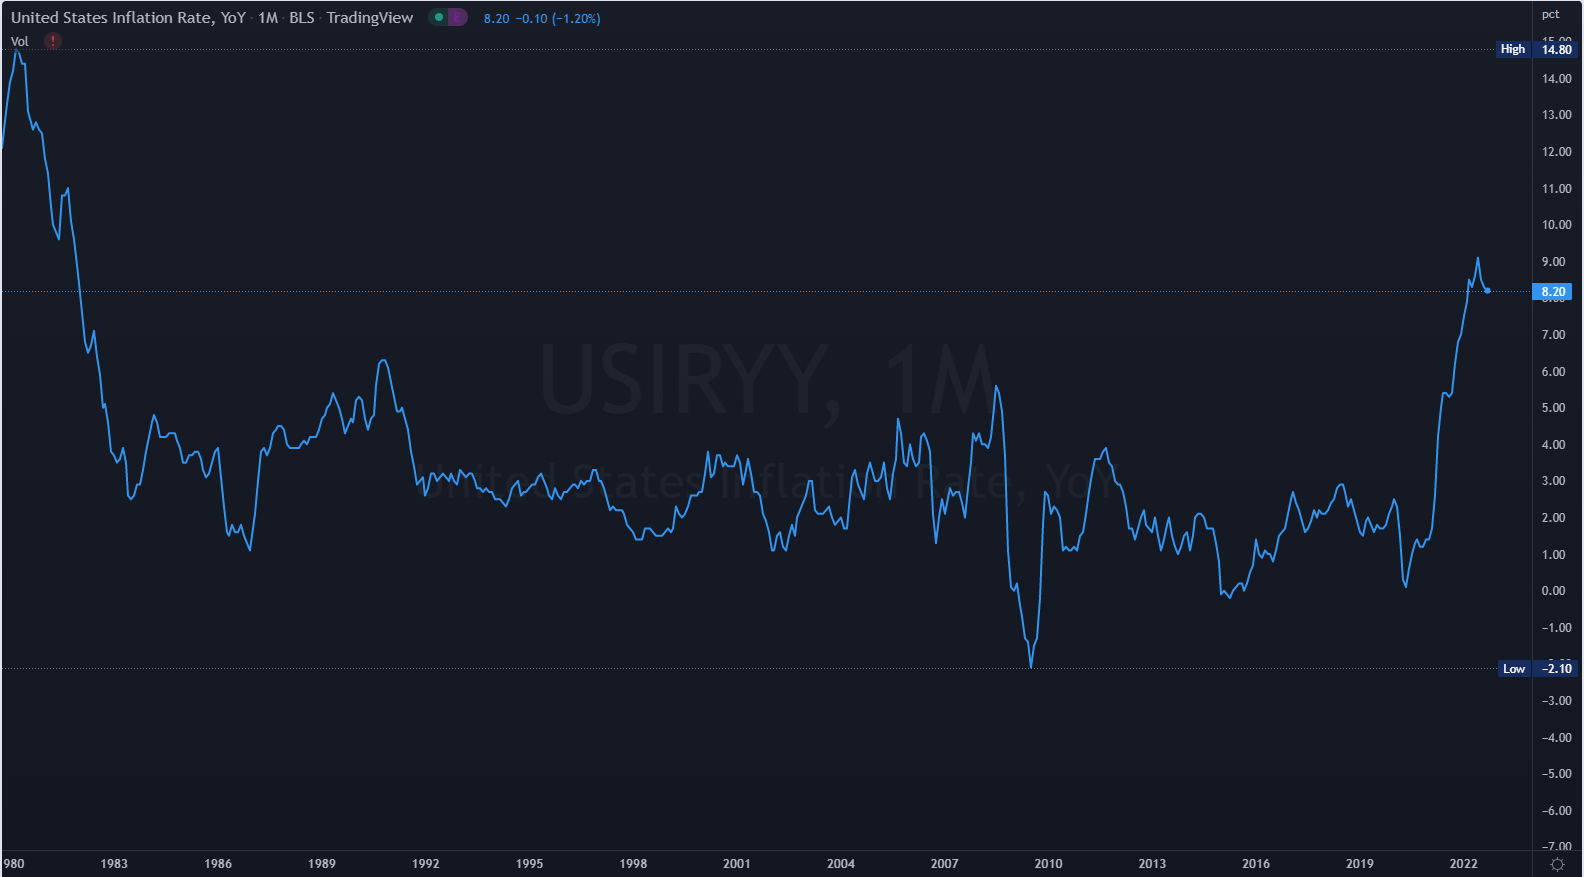
Task: Click the 0.00 tick on price scale
Action: pos(1554,591)
